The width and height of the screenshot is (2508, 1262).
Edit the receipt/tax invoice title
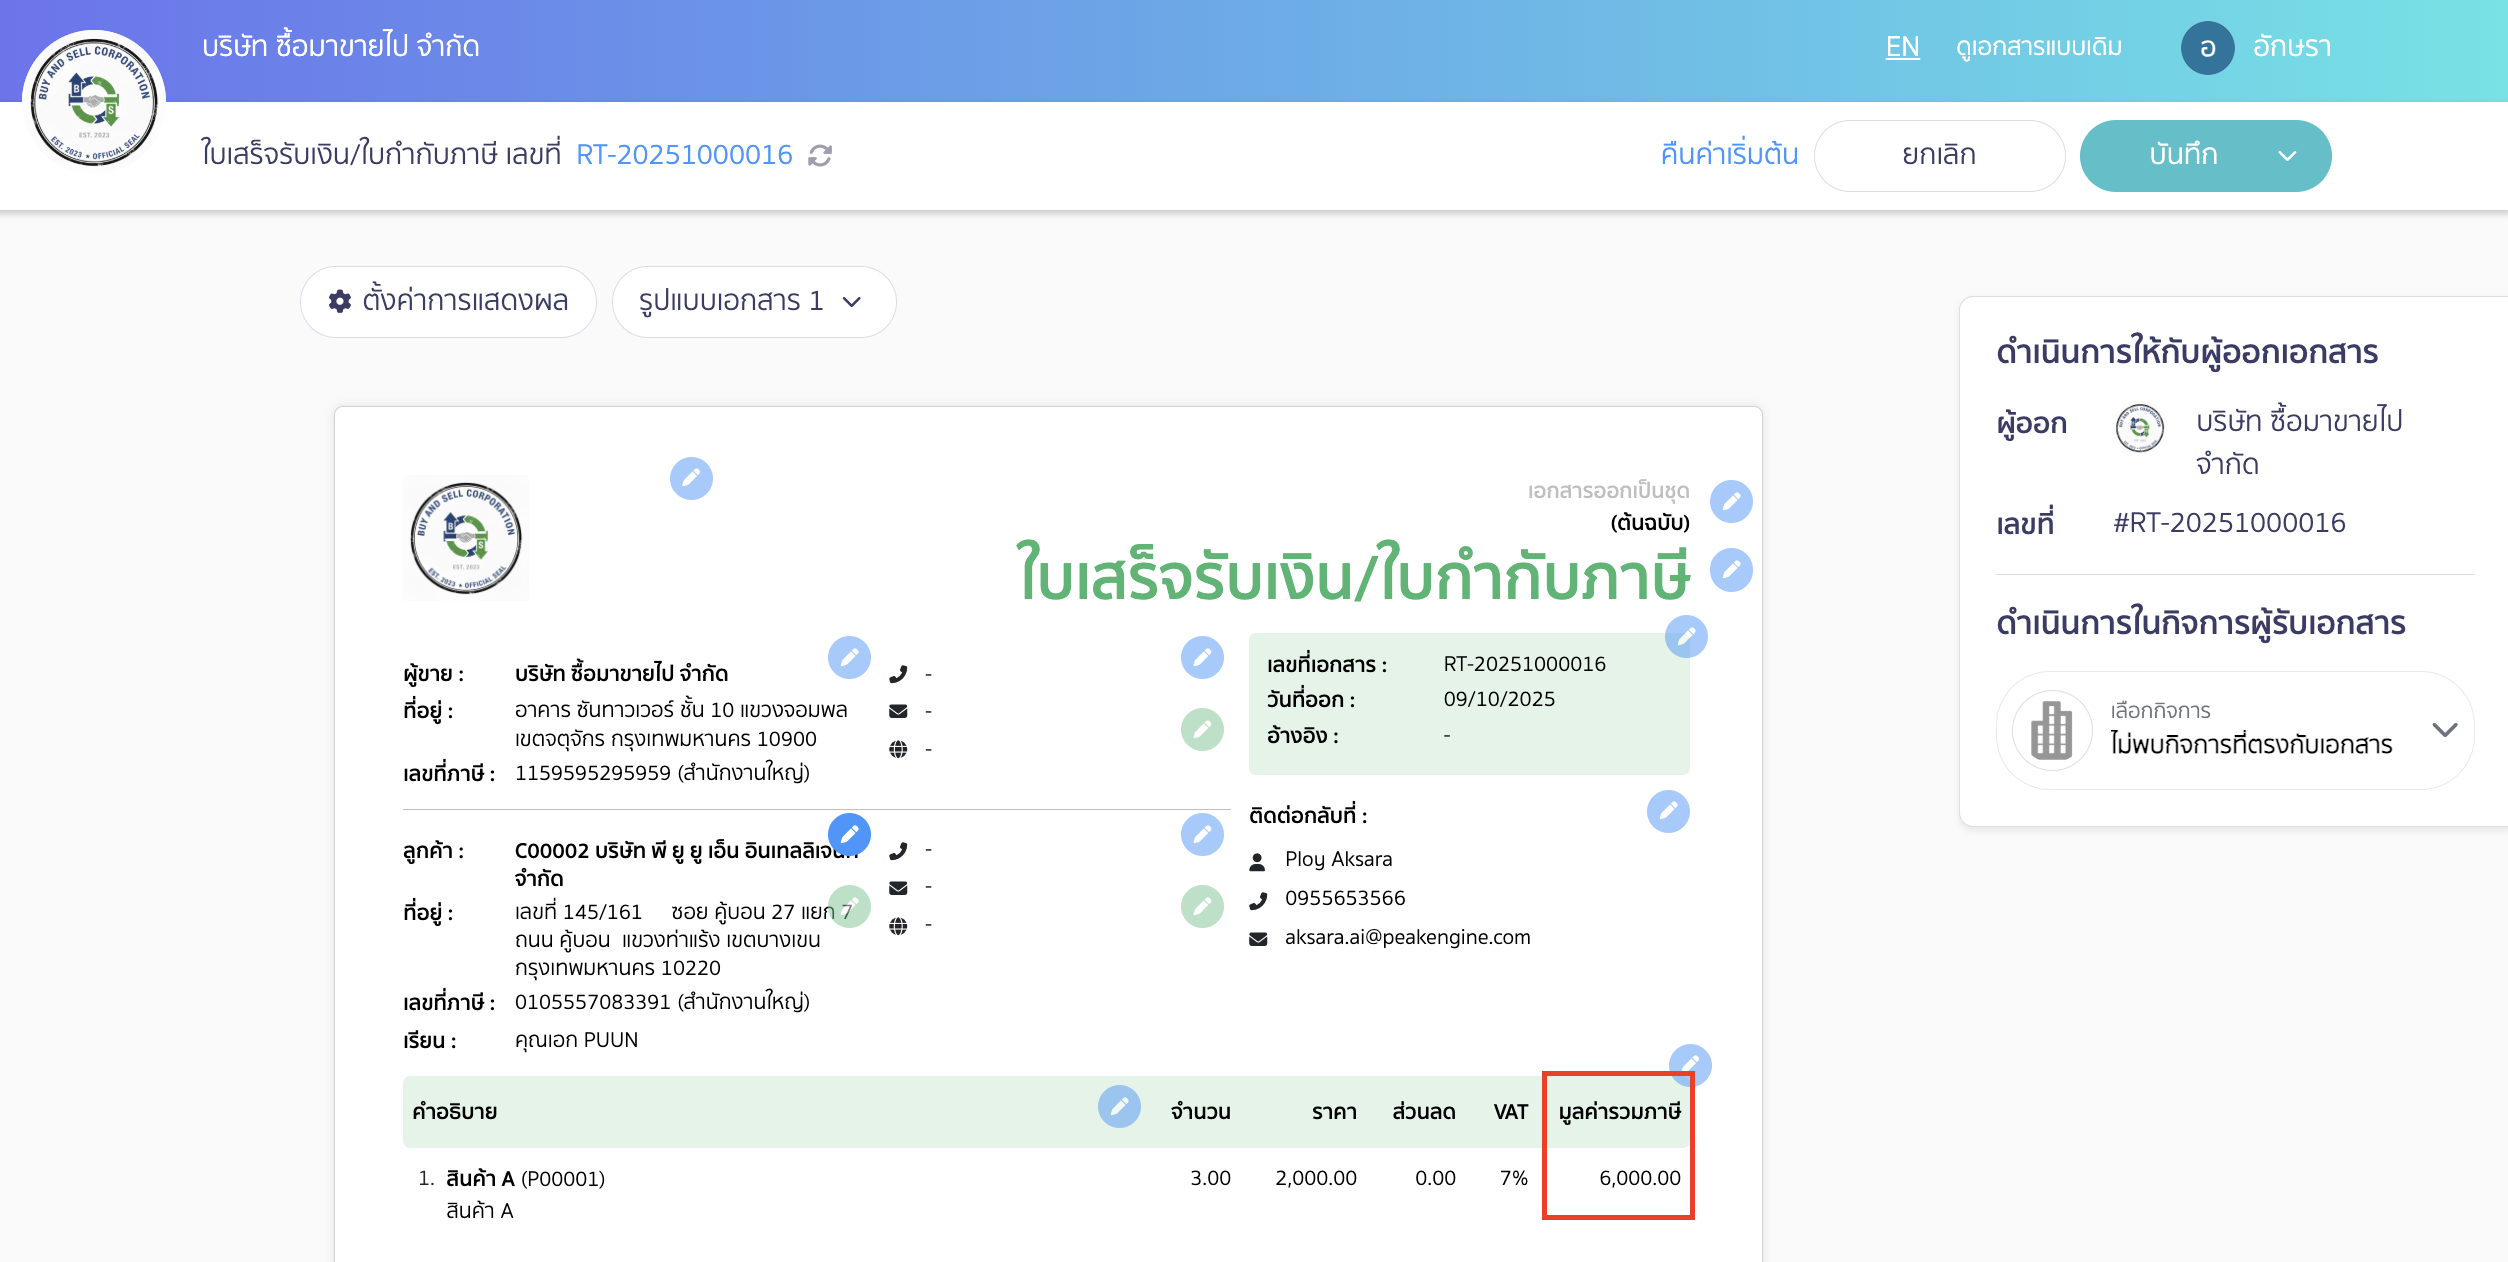[x=1731, y=570]
